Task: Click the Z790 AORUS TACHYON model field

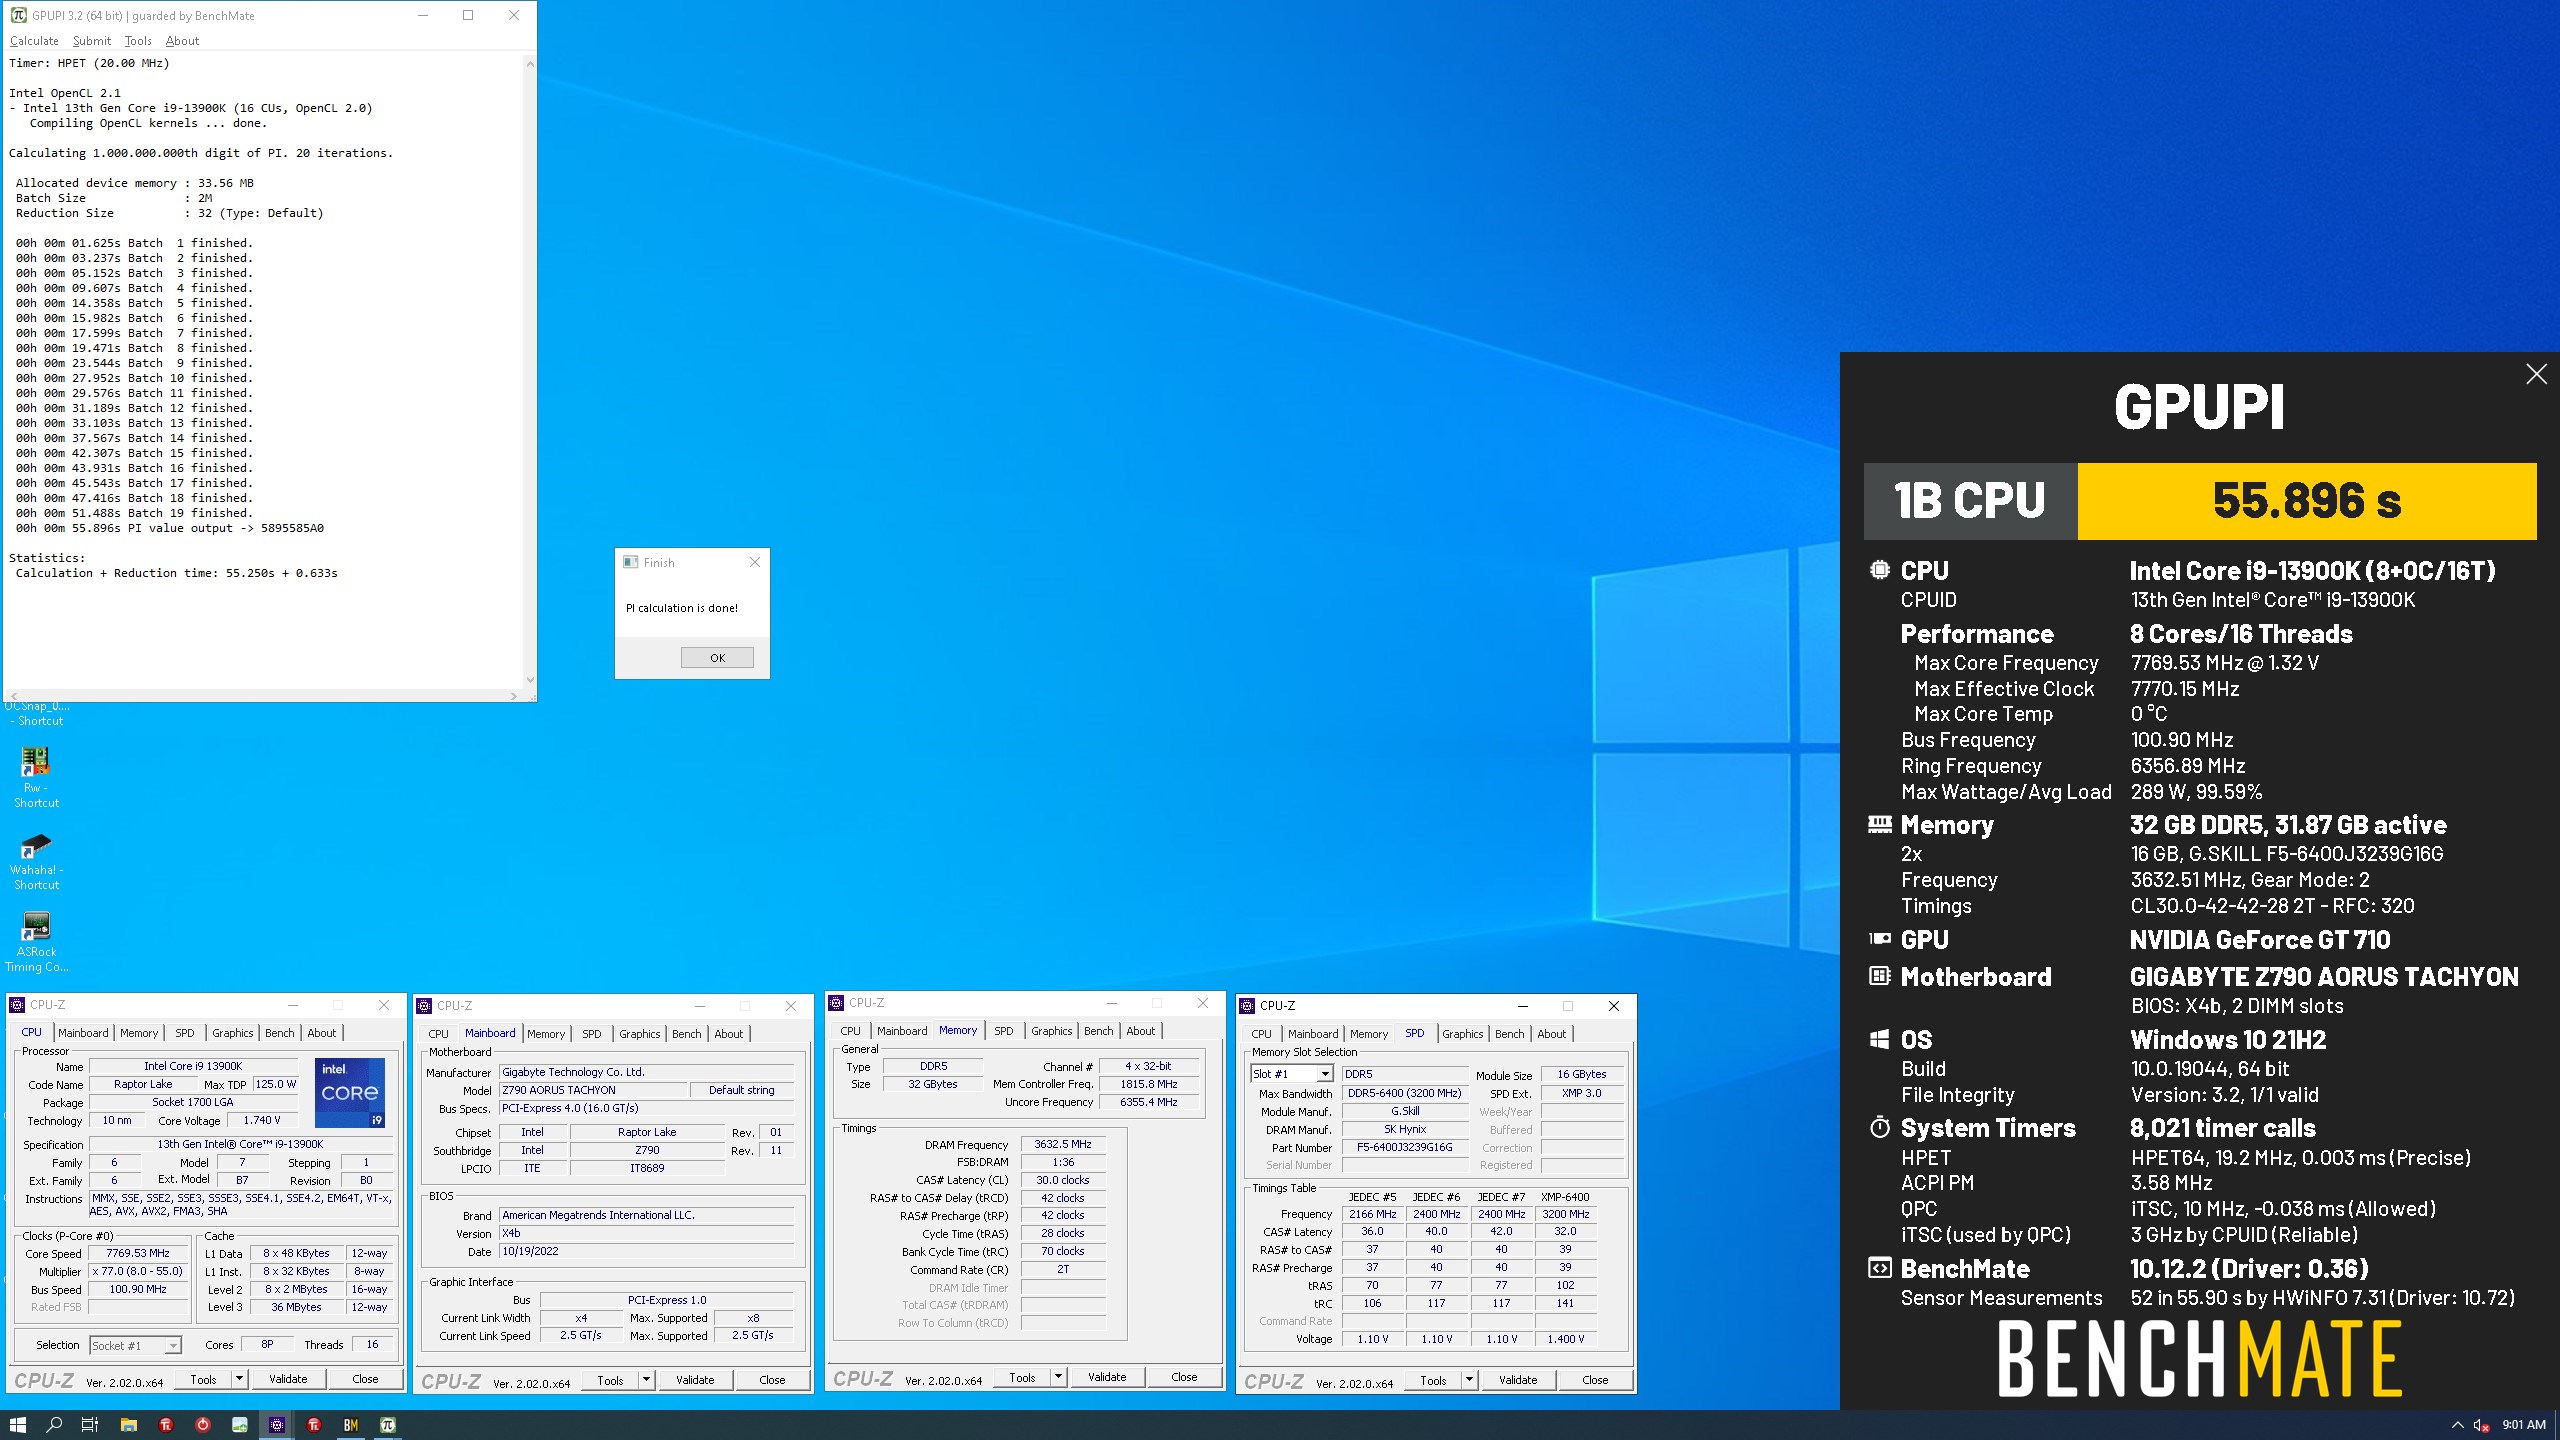Action: pyautogui.click(x=593, y=1090)
